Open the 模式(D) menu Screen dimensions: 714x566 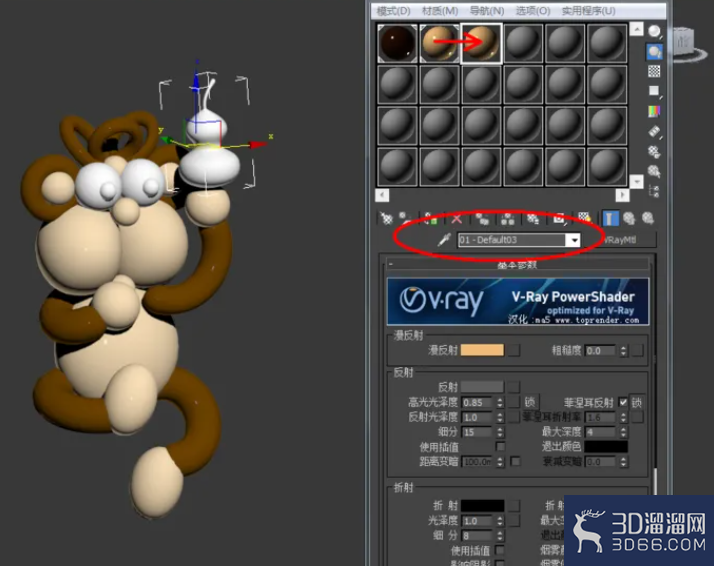click(x=393, y=10)
